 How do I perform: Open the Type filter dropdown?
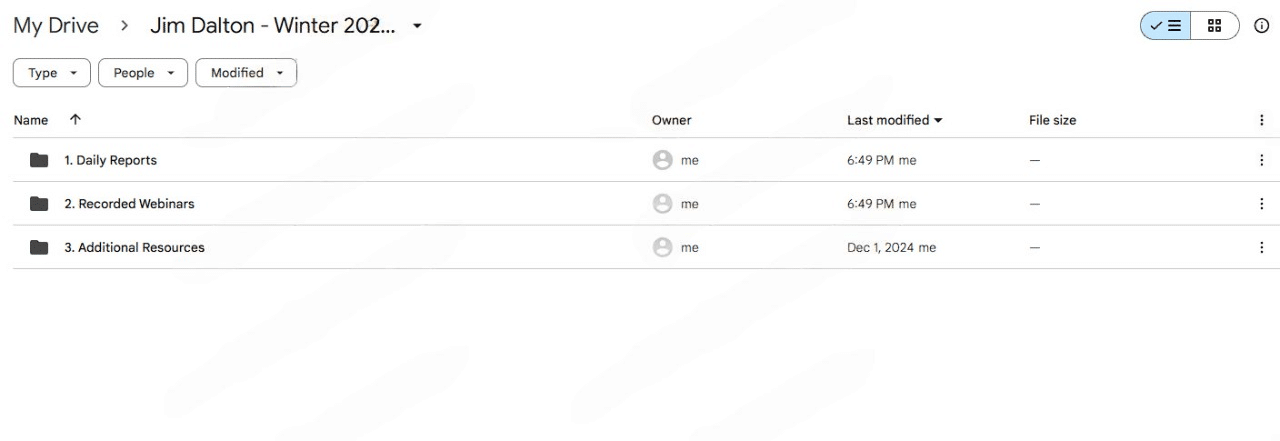(52, 73)
